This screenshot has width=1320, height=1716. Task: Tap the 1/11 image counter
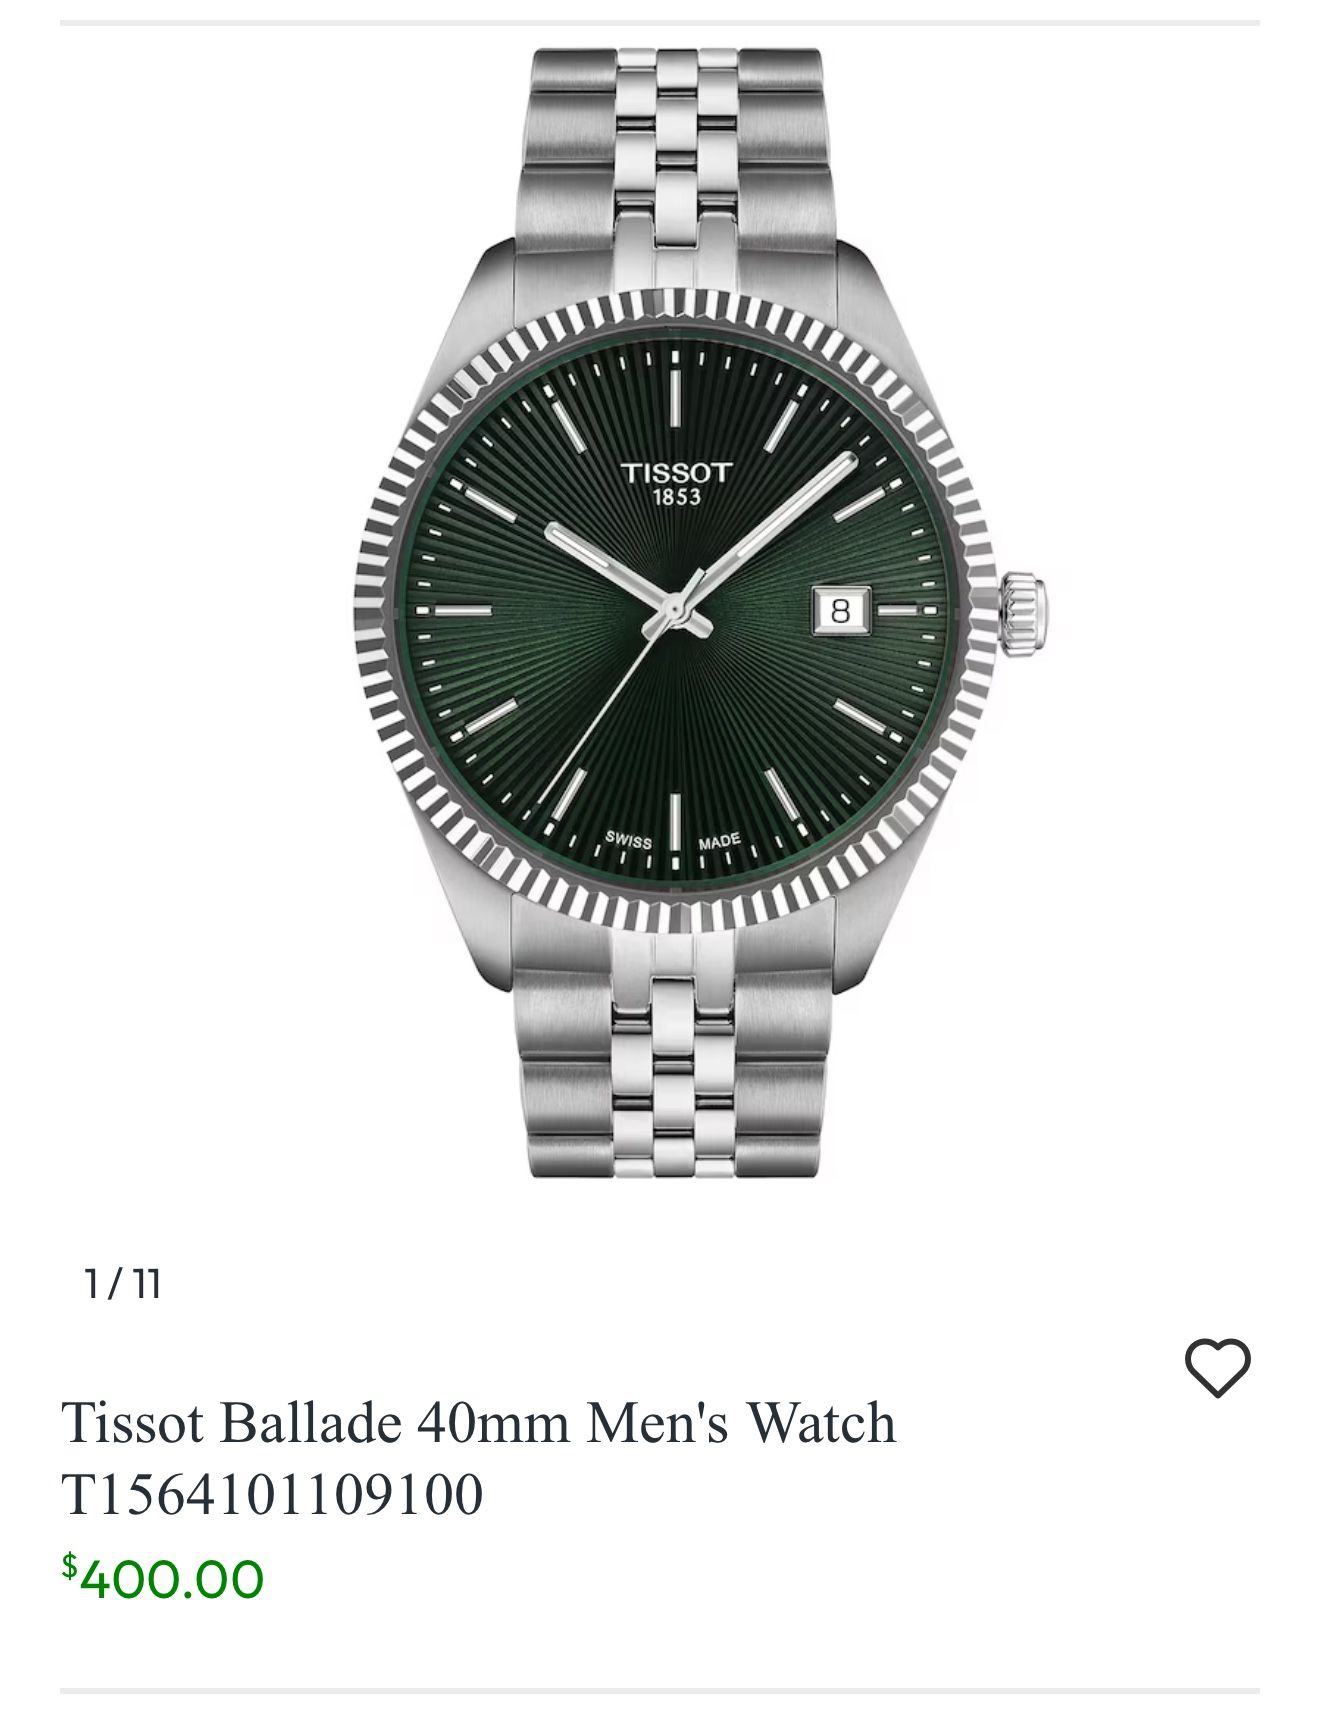[x=123, y=1284]
